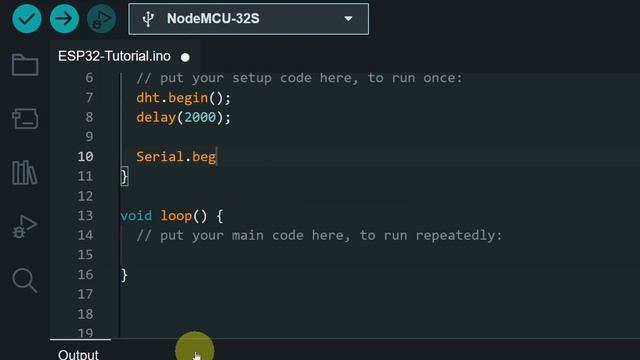The width and height of the screenshot is (640, 360).
Task: Click the closing brace on line 11
Action: tap(124, 177)
